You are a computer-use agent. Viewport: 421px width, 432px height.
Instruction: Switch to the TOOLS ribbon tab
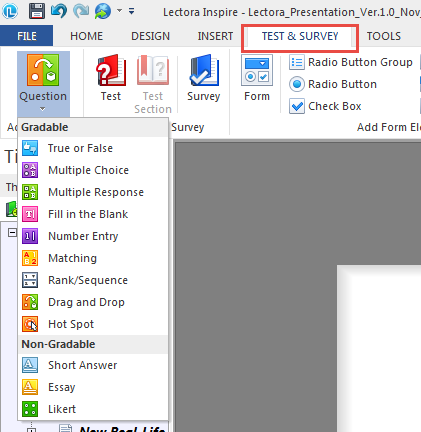click(384, 36)
